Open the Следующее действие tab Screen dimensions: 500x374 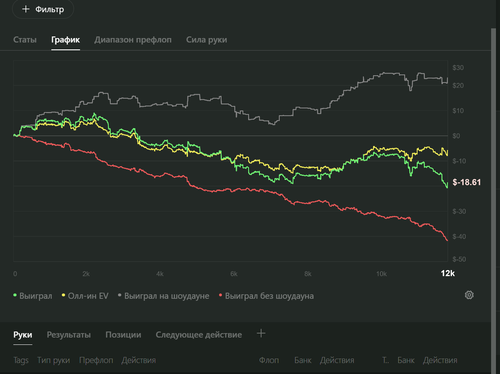[199, 335]
